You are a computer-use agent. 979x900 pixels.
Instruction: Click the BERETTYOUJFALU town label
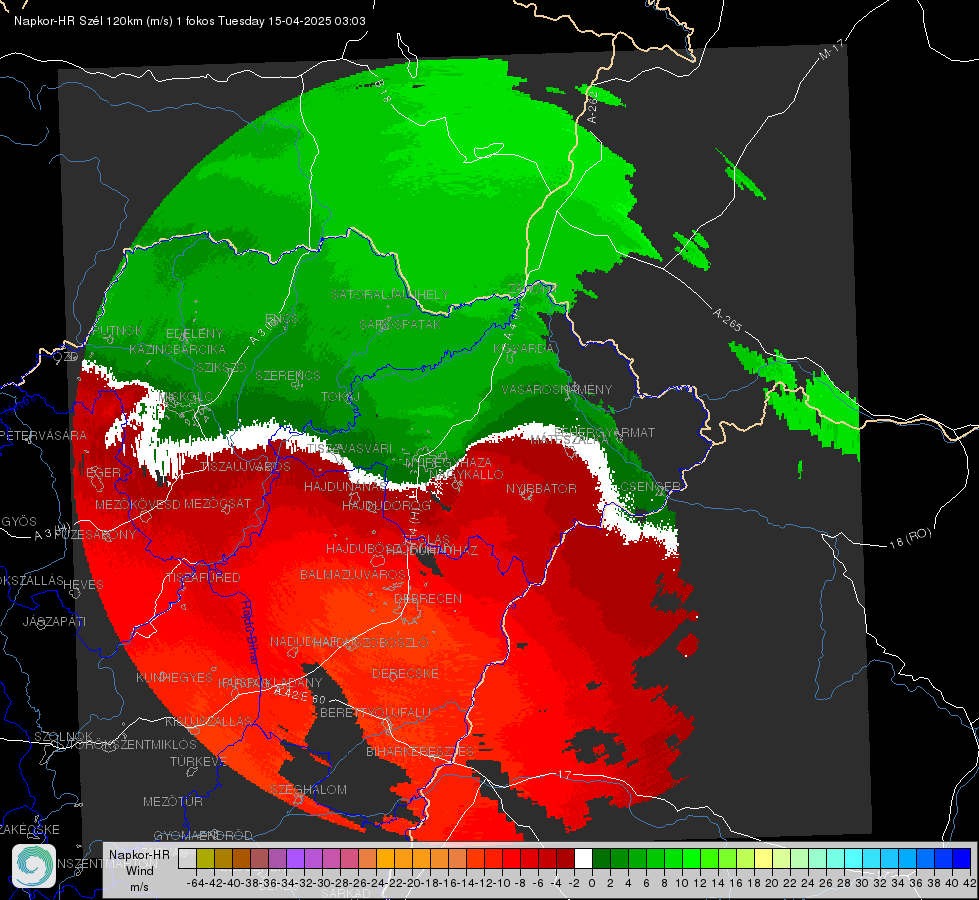[x=375, y=713]
